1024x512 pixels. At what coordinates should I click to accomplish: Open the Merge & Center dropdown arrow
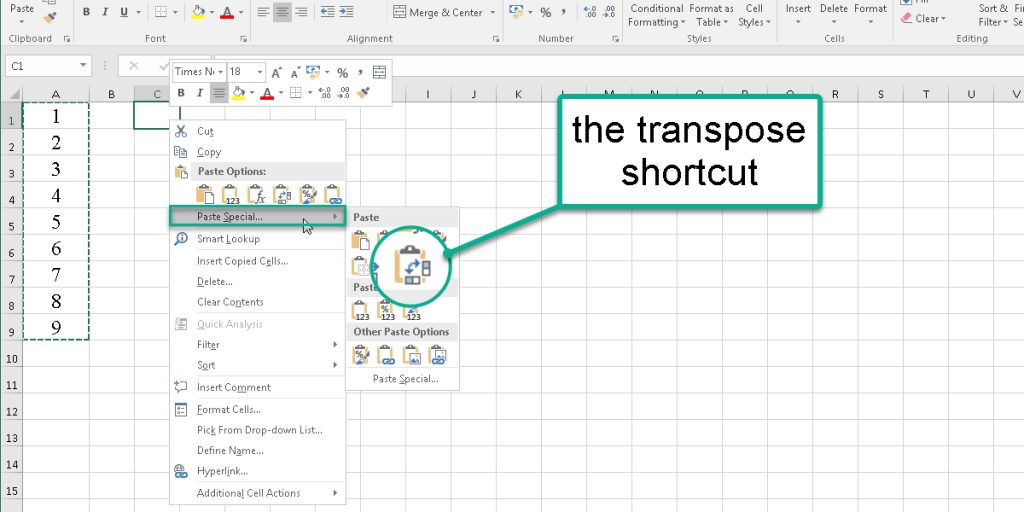point(492,12)
